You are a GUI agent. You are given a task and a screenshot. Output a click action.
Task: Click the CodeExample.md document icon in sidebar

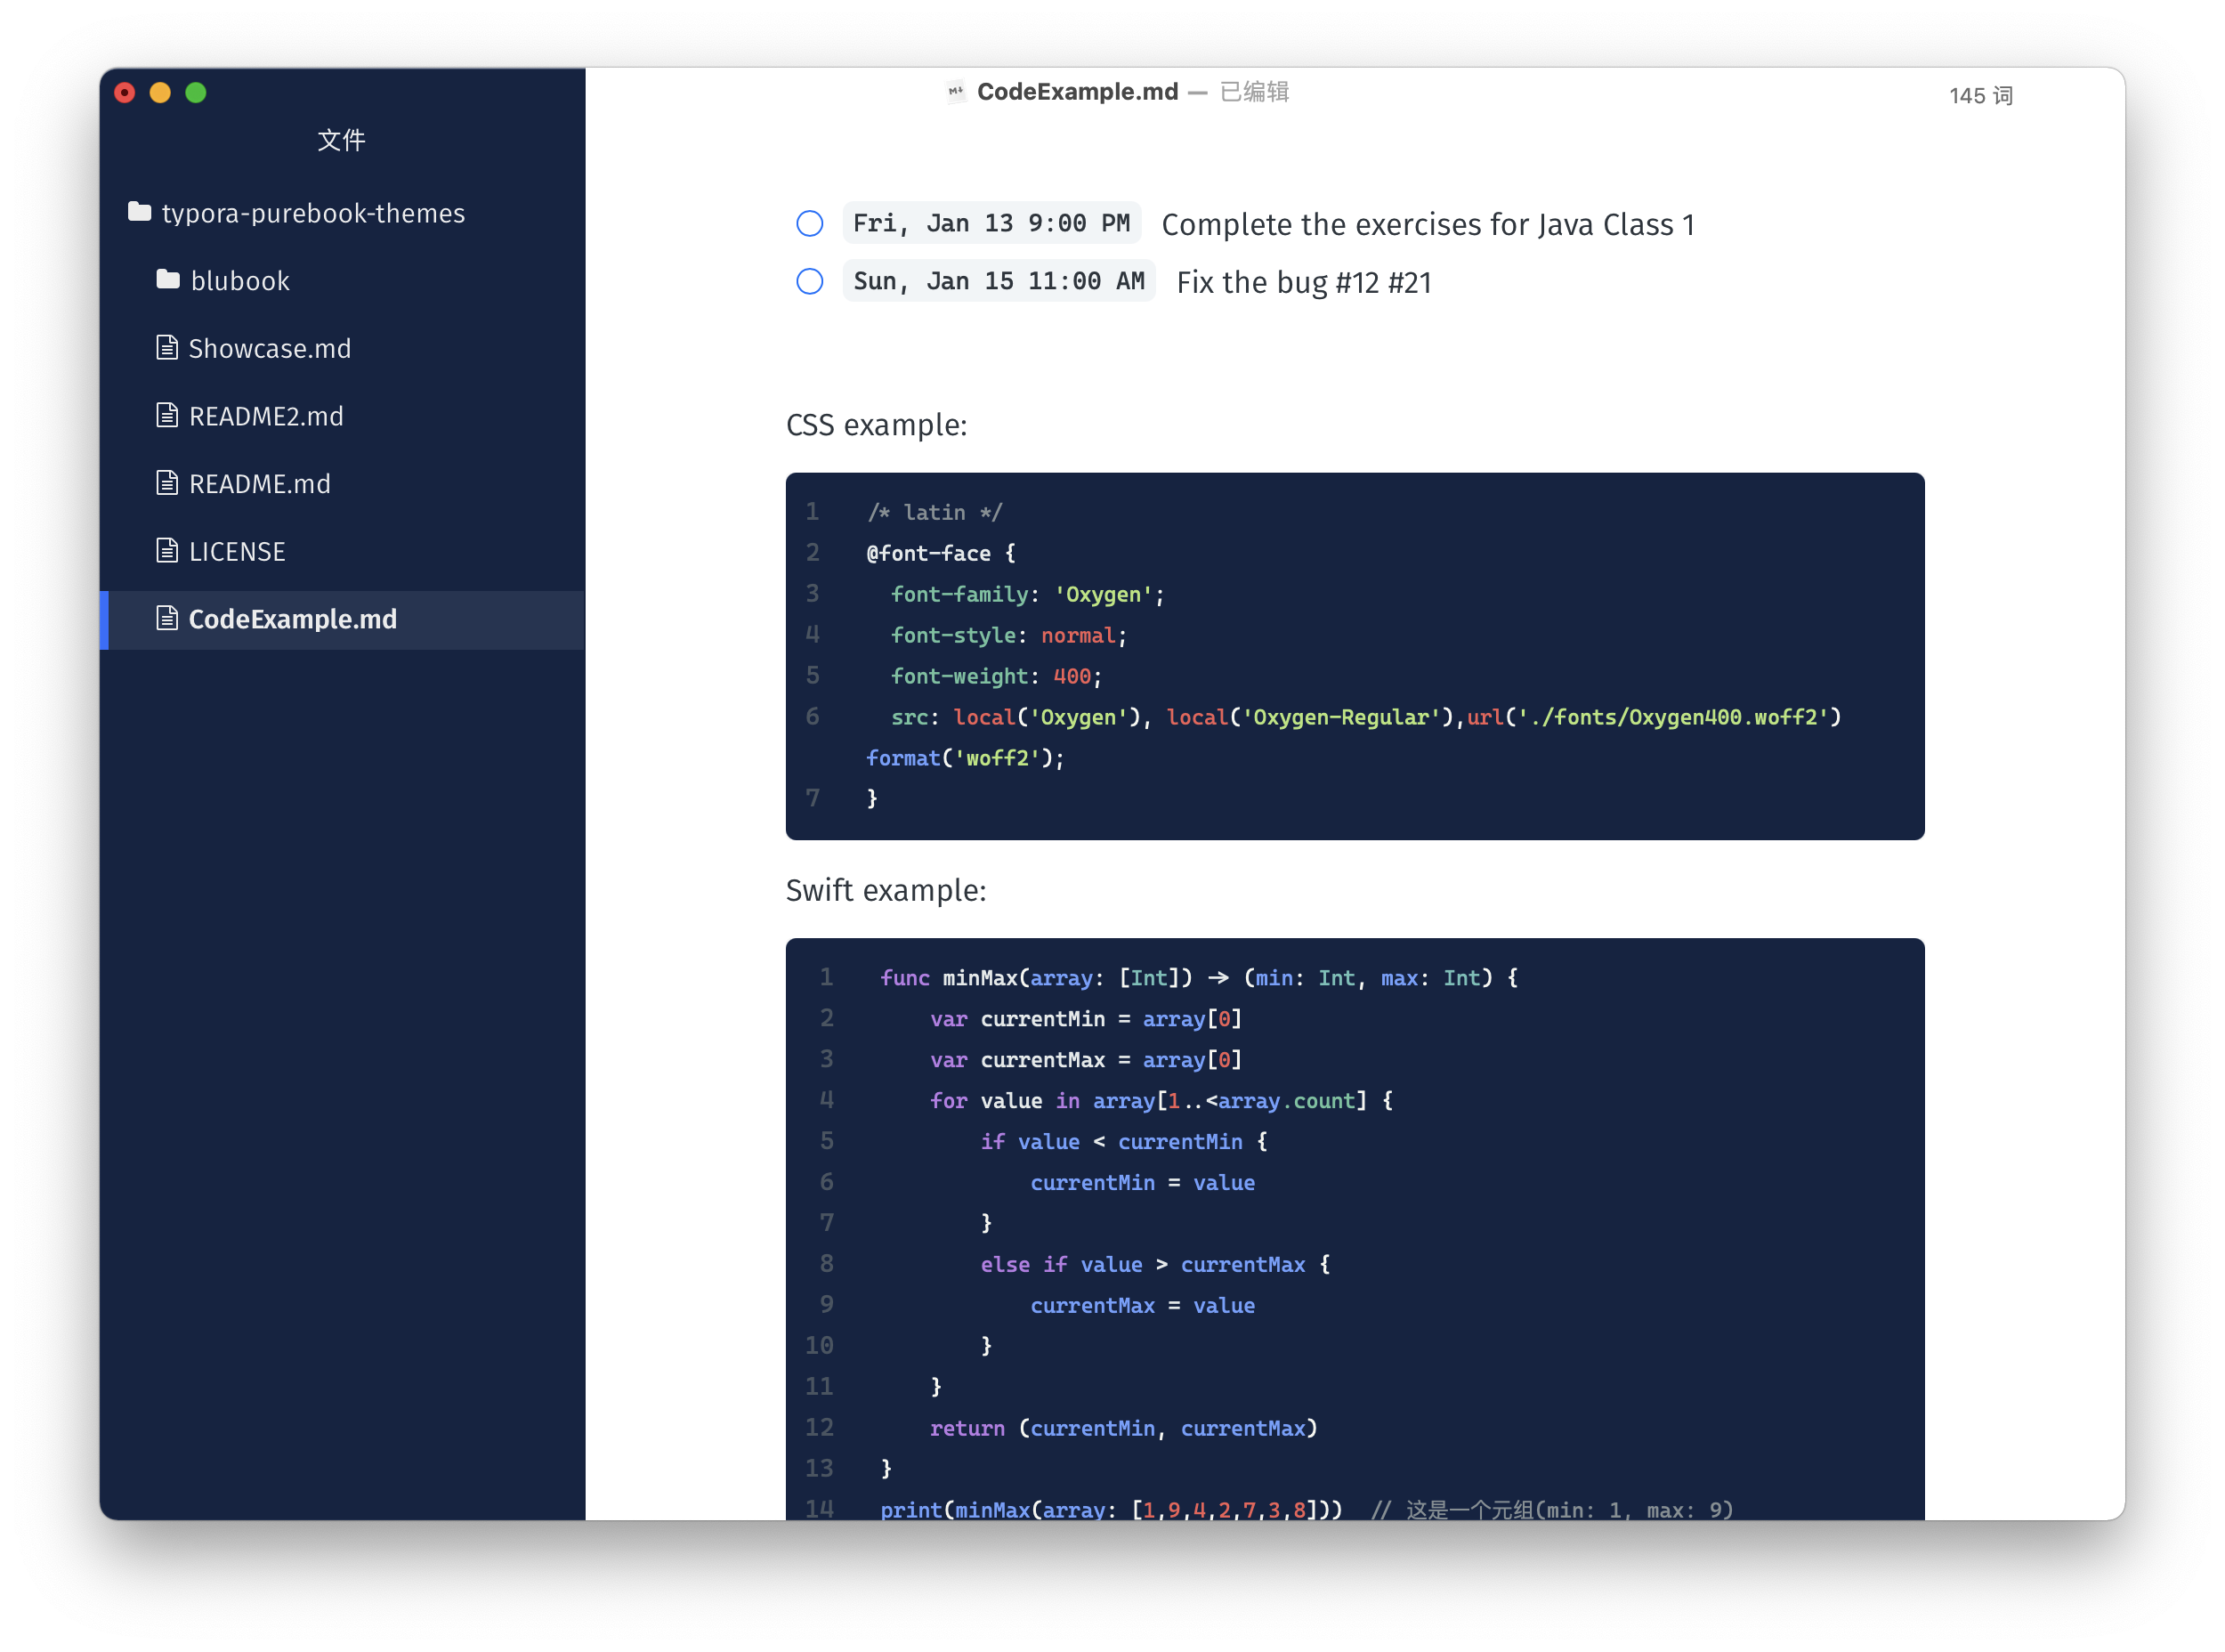coord(167,619)
